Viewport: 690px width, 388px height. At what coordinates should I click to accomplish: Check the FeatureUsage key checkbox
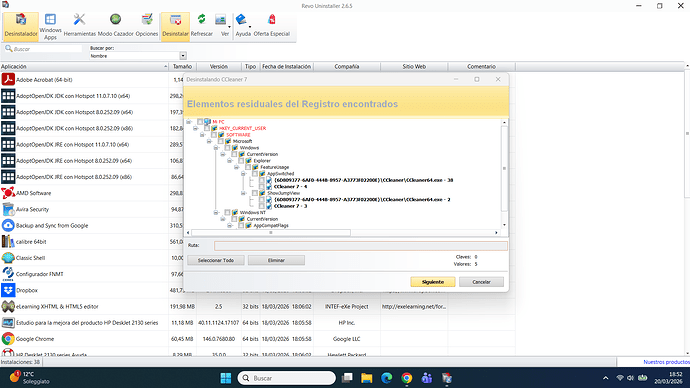248,167
